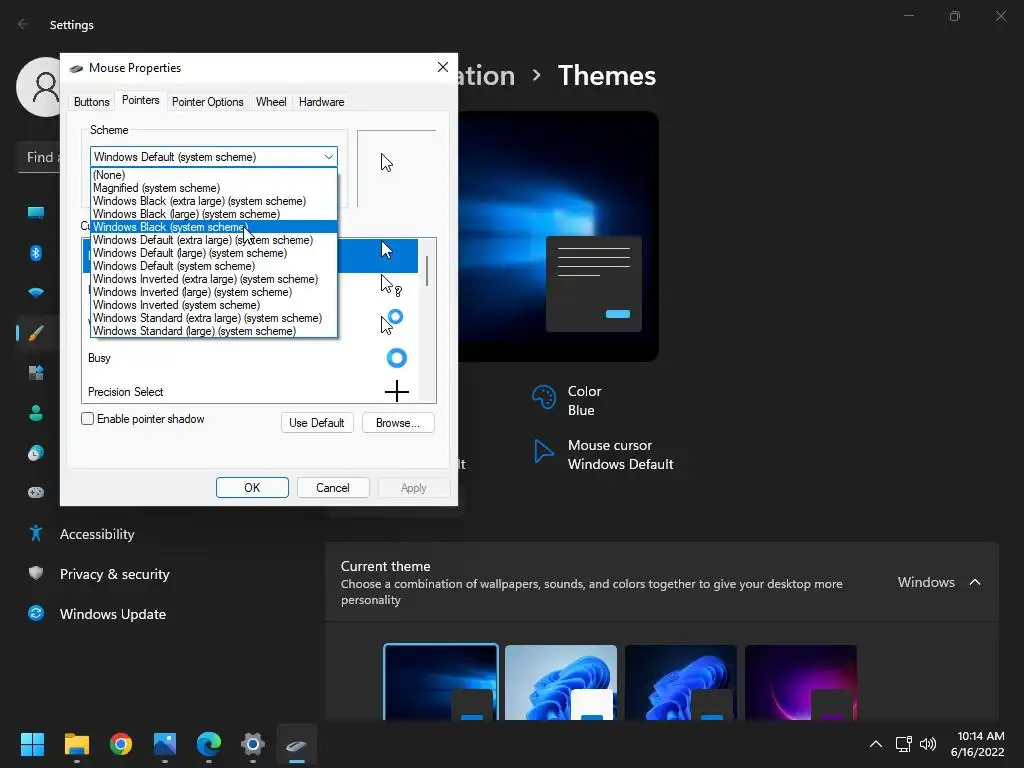Screen dimensions: 1024x768
Task: Click the Browse... button
Action: pyautogui.click(x=398, y=423)
